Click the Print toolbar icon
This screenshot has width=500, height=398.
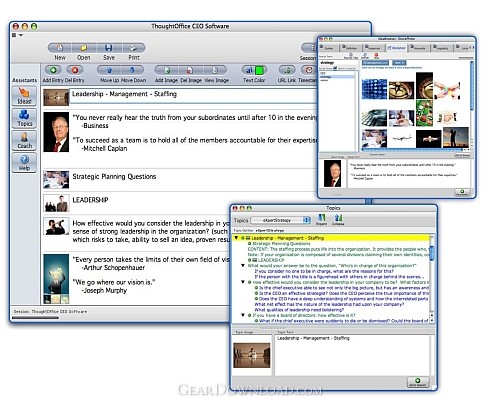pyautogui.click(x=134, y=48)
